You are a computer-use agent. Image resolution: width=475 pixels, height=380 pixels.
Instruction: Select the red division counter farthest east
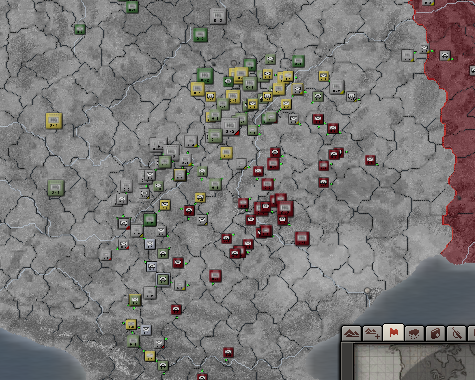click(370, 160)
